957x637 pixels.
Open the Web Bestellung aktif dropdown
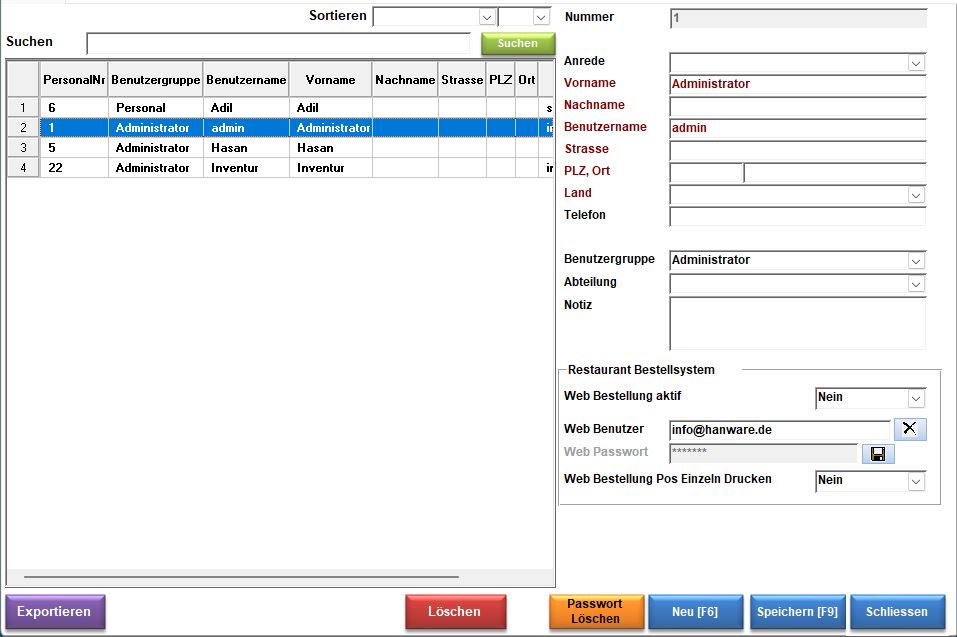click(915, 398)
